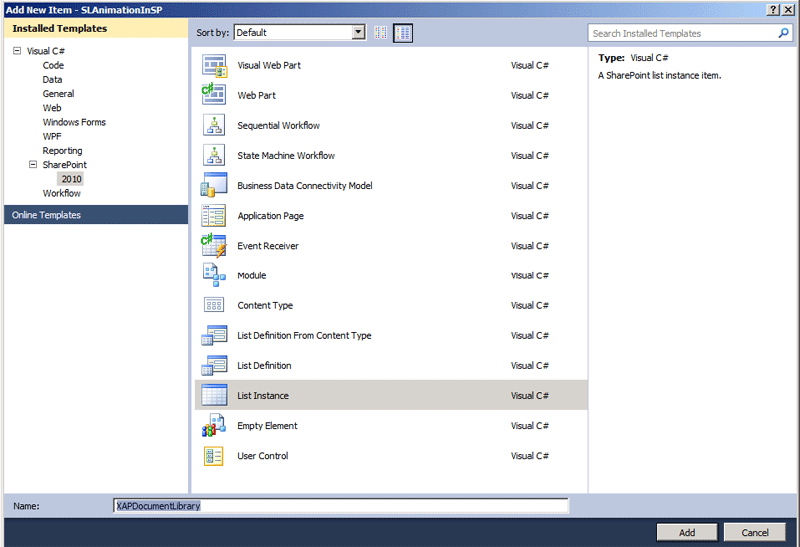Click the Sequential Workflow label
The height and width of the screenshot is (547, 800).
[x=278, y=126]
